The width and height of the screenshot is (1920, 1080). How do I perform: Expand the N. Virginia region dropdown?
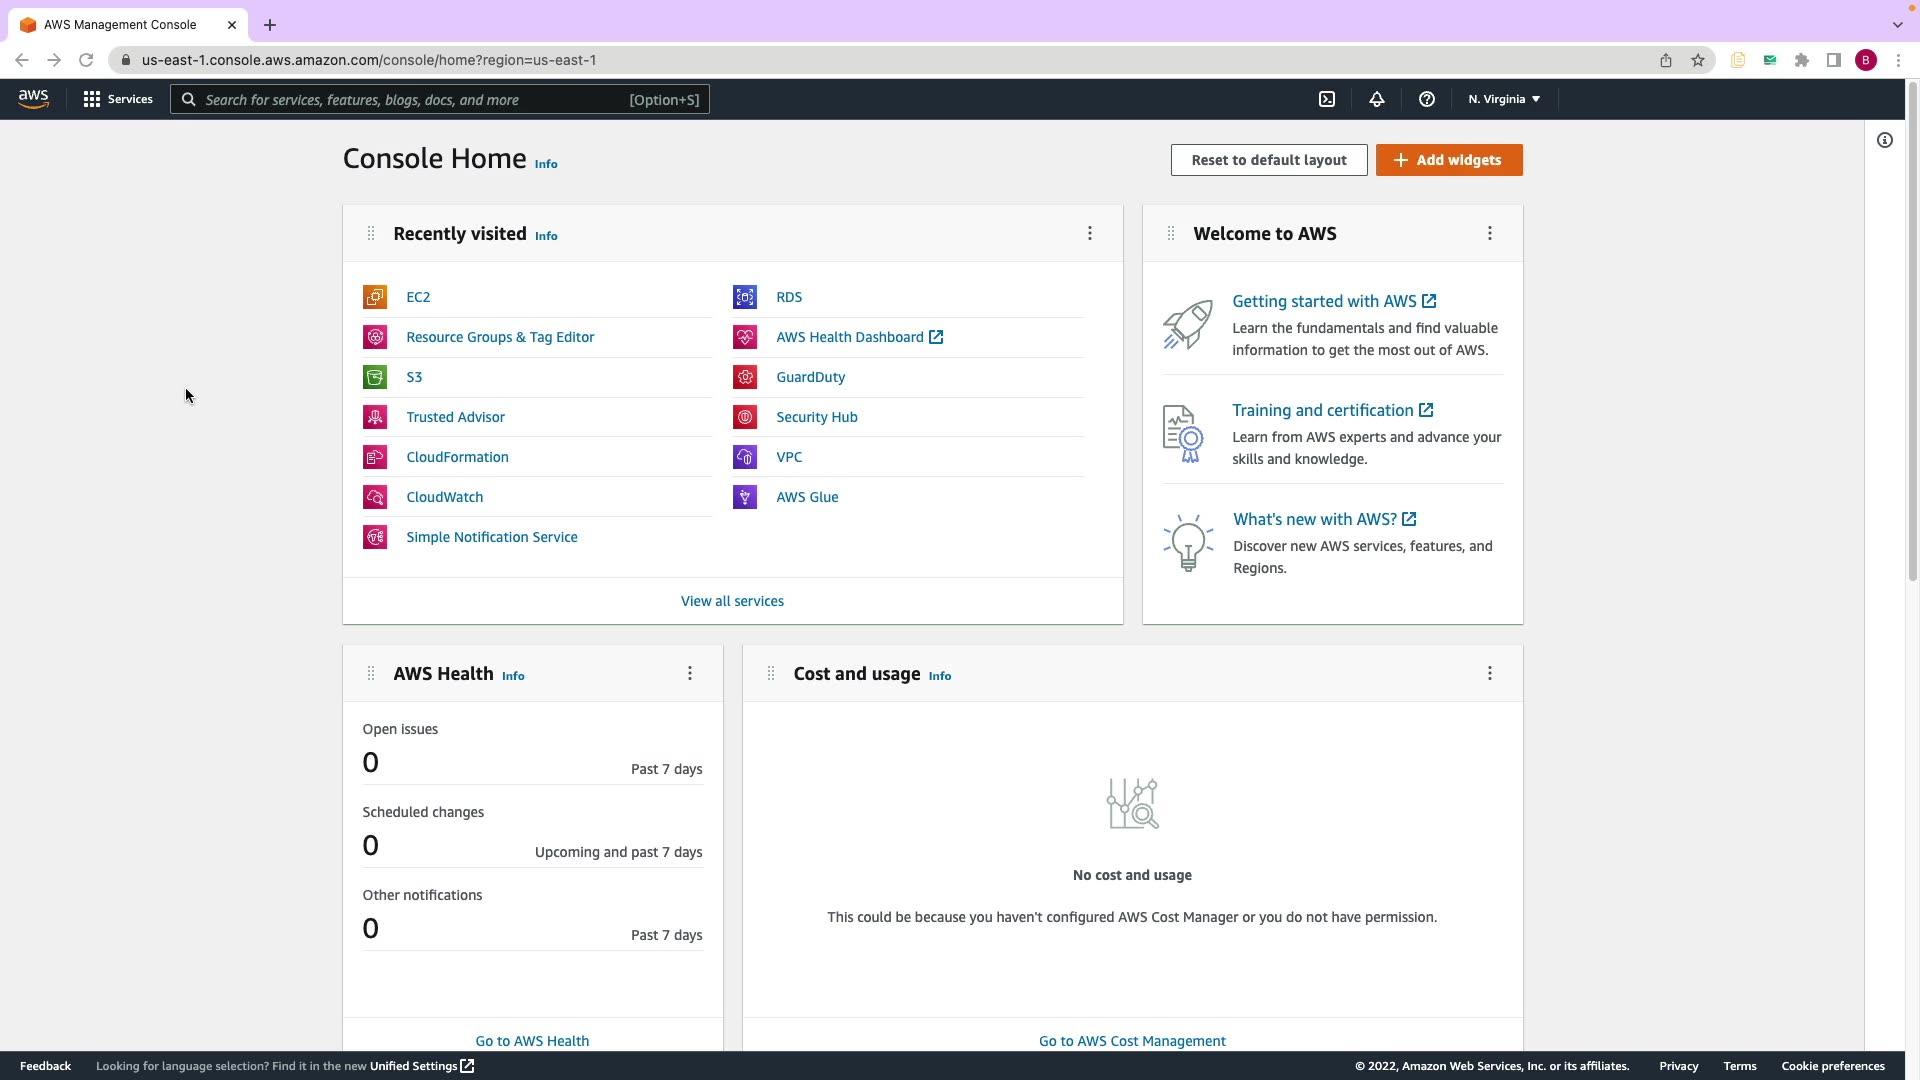click(1504, 99)
